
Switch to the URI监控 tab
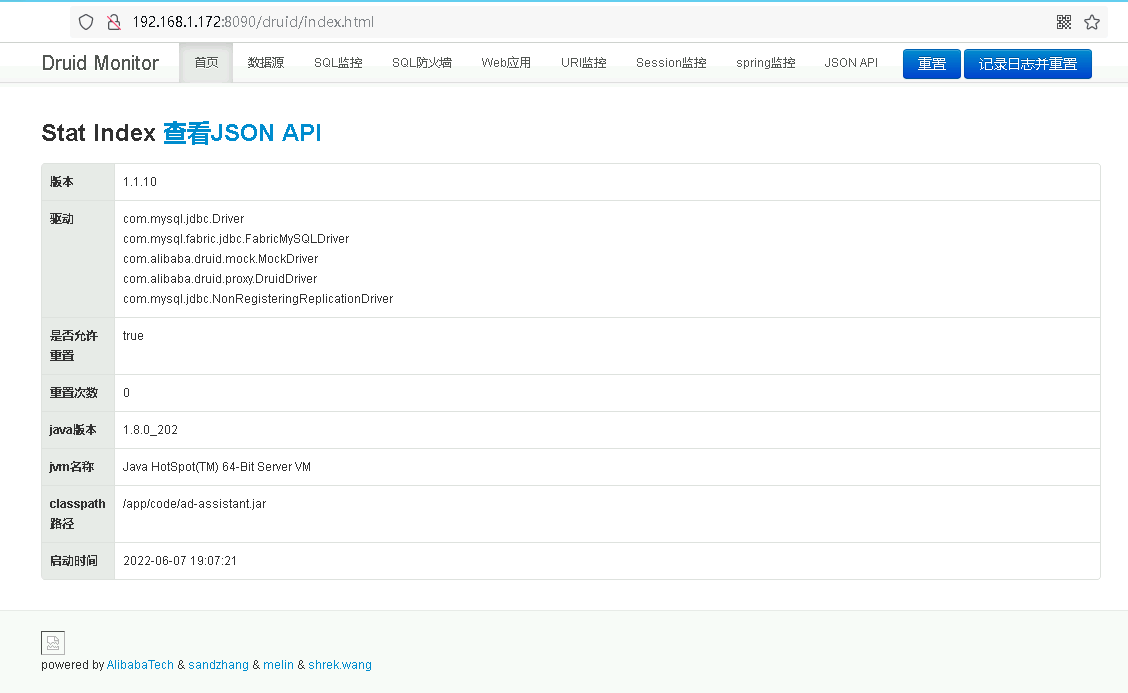(583, 63)
